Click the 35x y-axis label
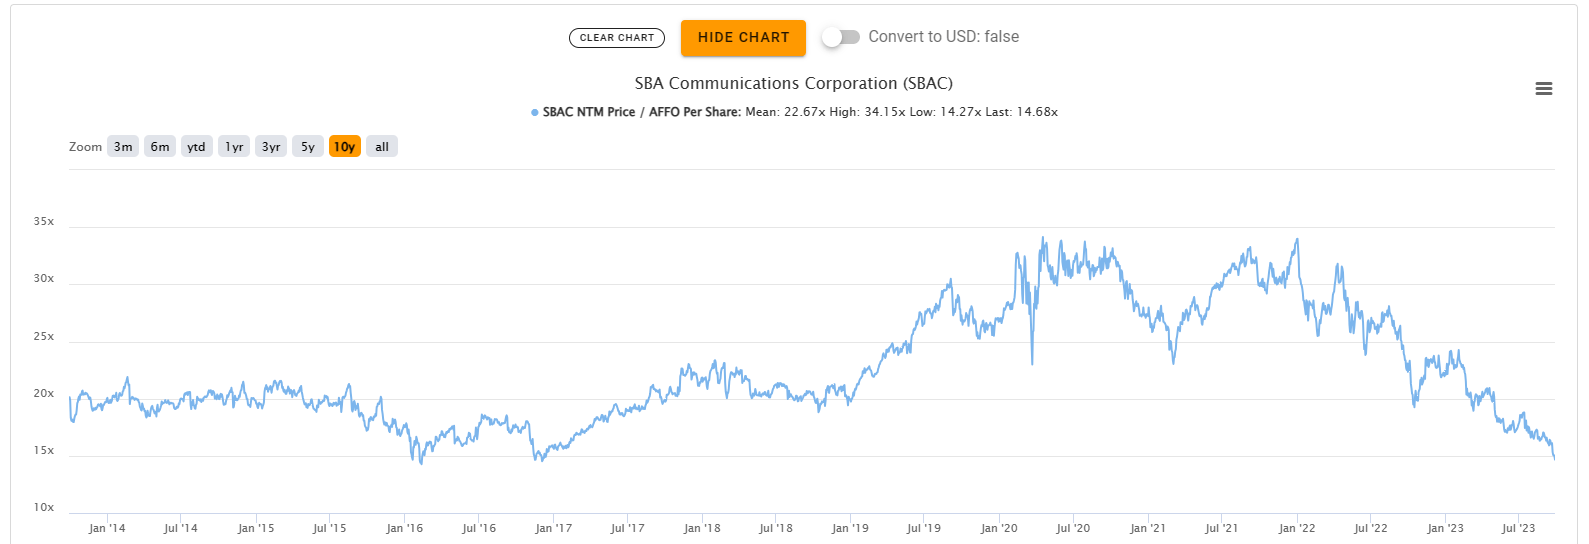This screenshot has height=544, width=1589. [x=44, y=221]
